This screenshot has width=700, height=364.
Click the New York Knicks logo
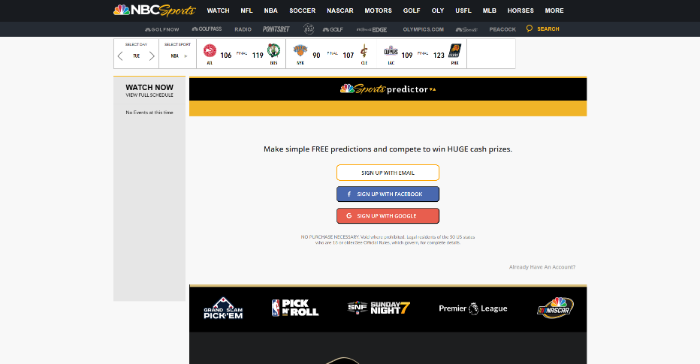tap(300, 50)
